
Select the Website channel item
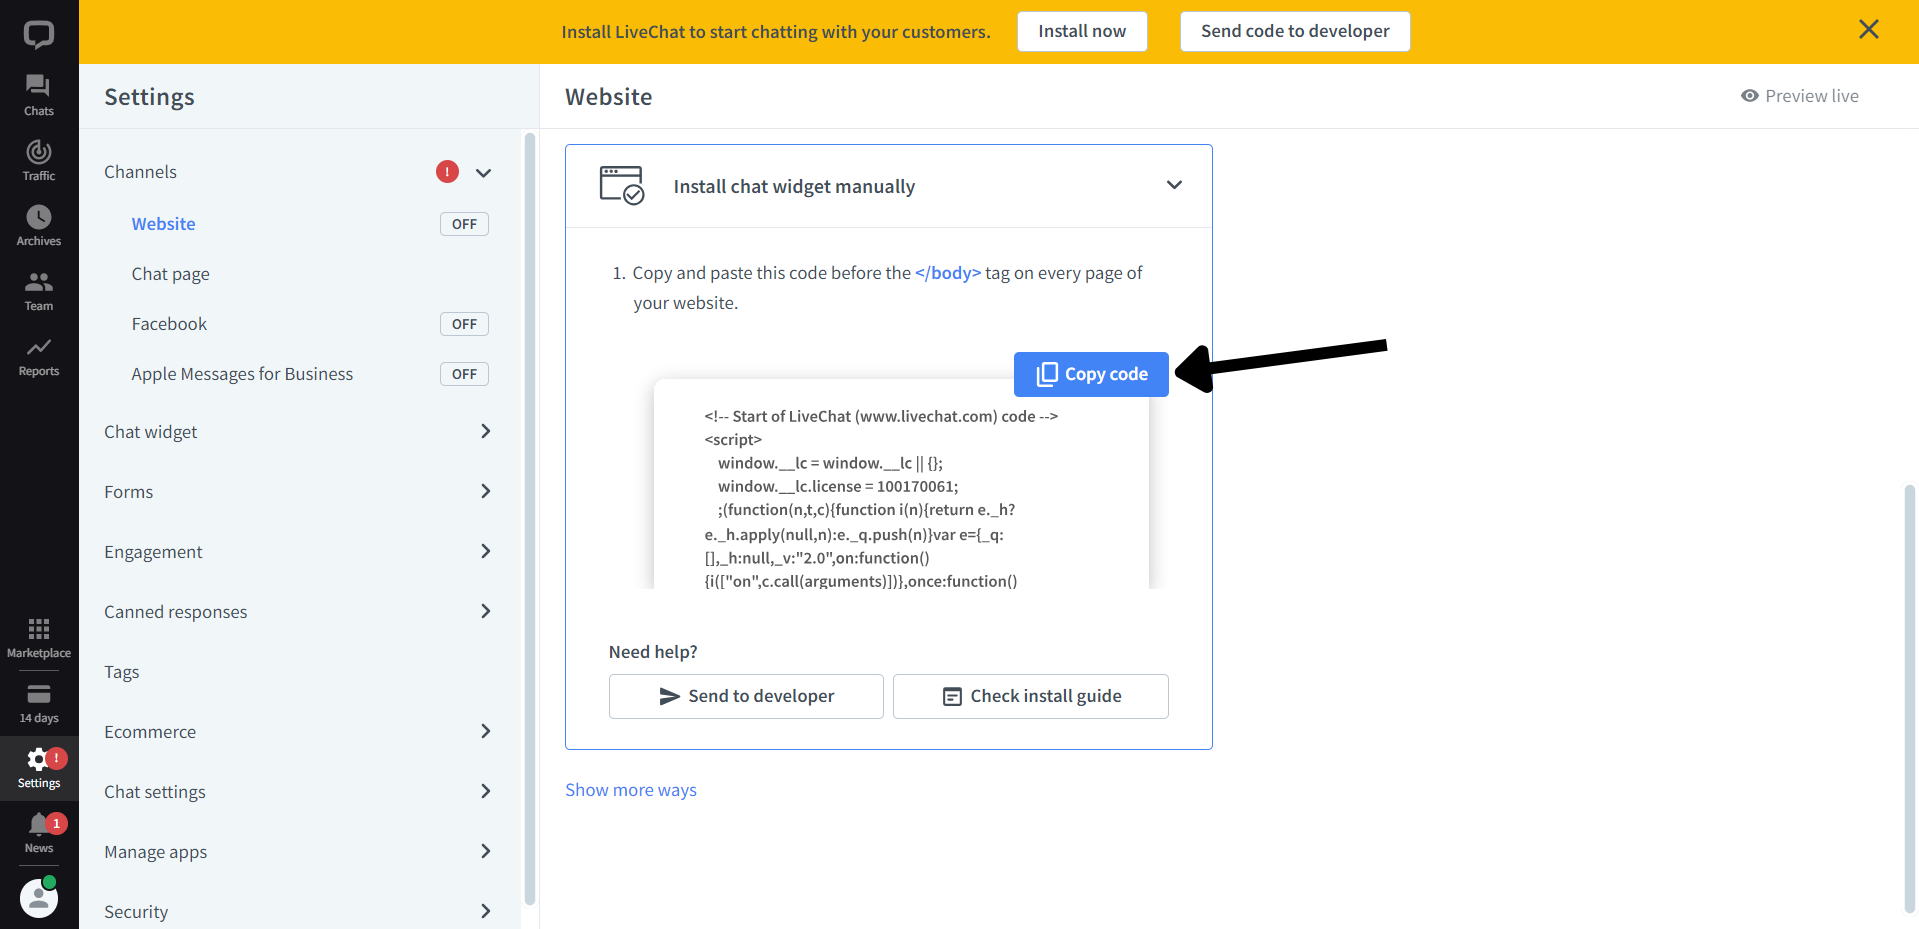(164, 224)
